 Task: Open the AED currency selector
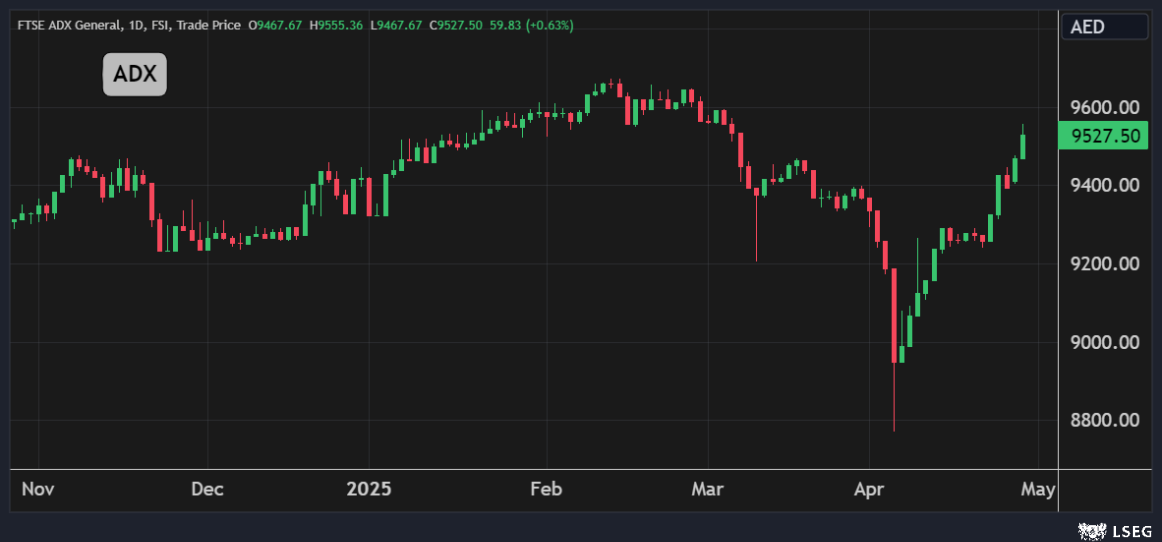[1104, 27]
